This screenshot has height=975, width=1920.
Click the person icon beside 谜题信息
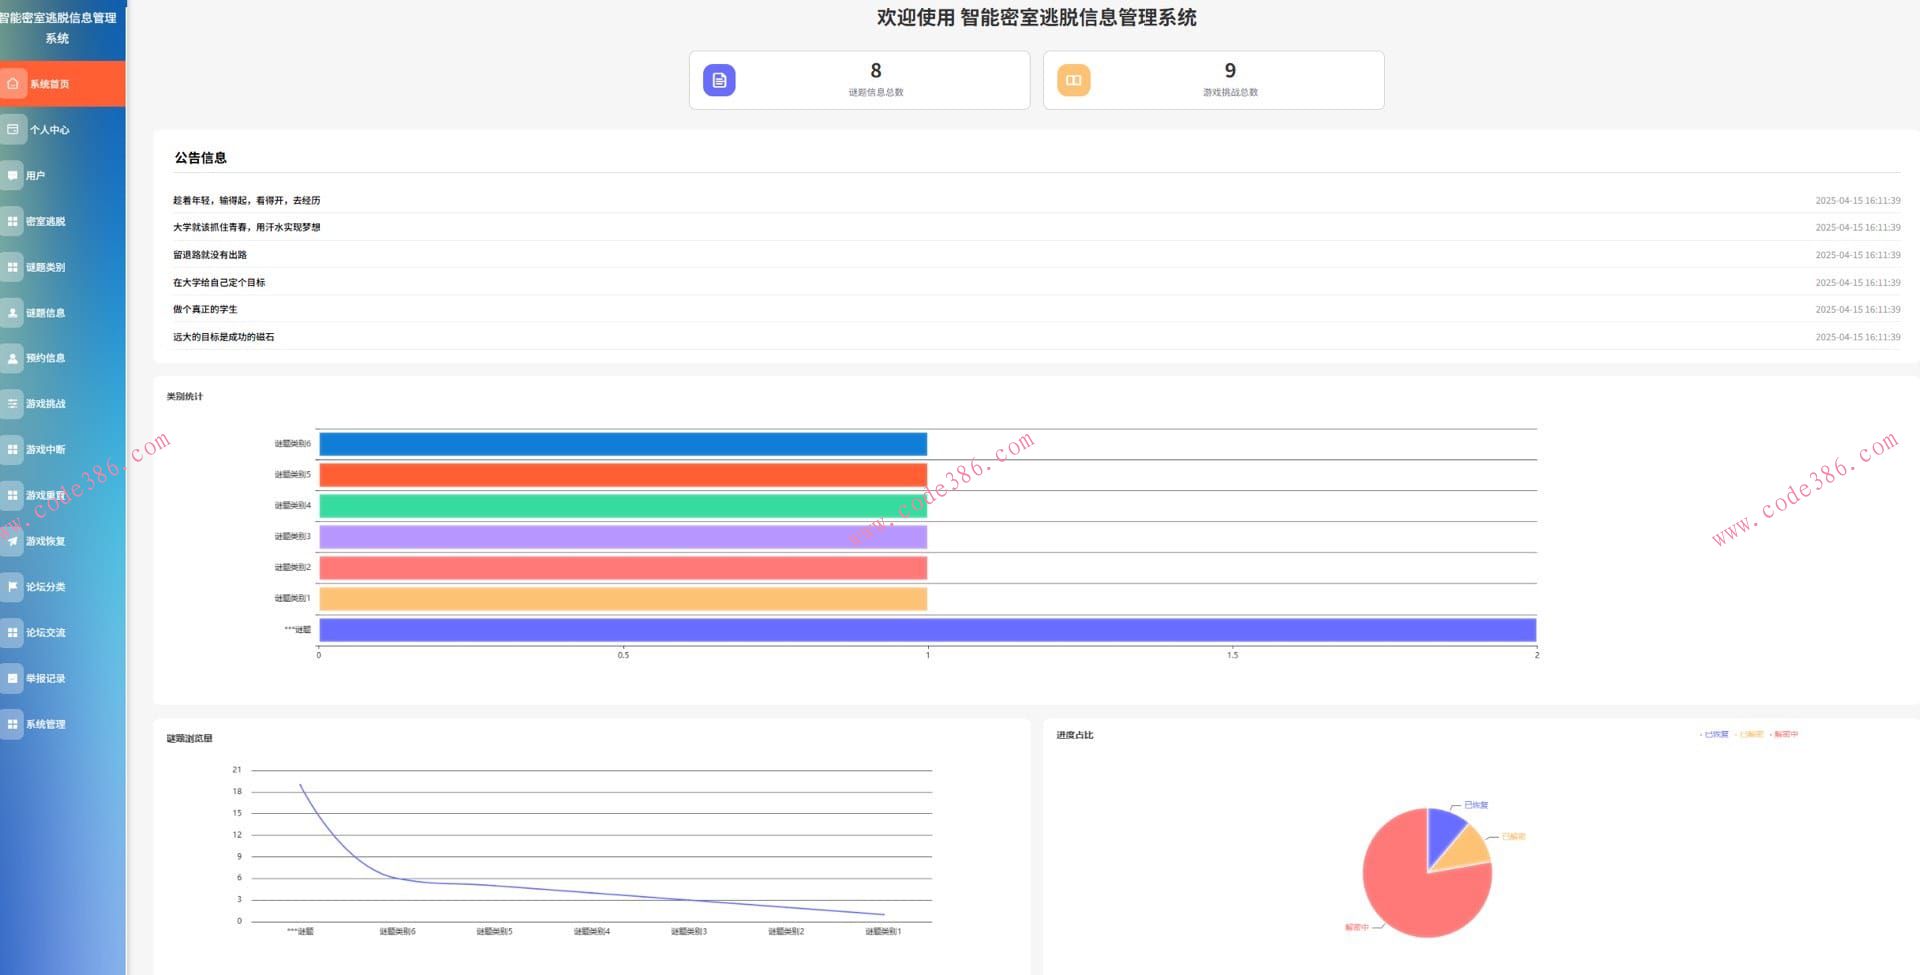point(13,313)
